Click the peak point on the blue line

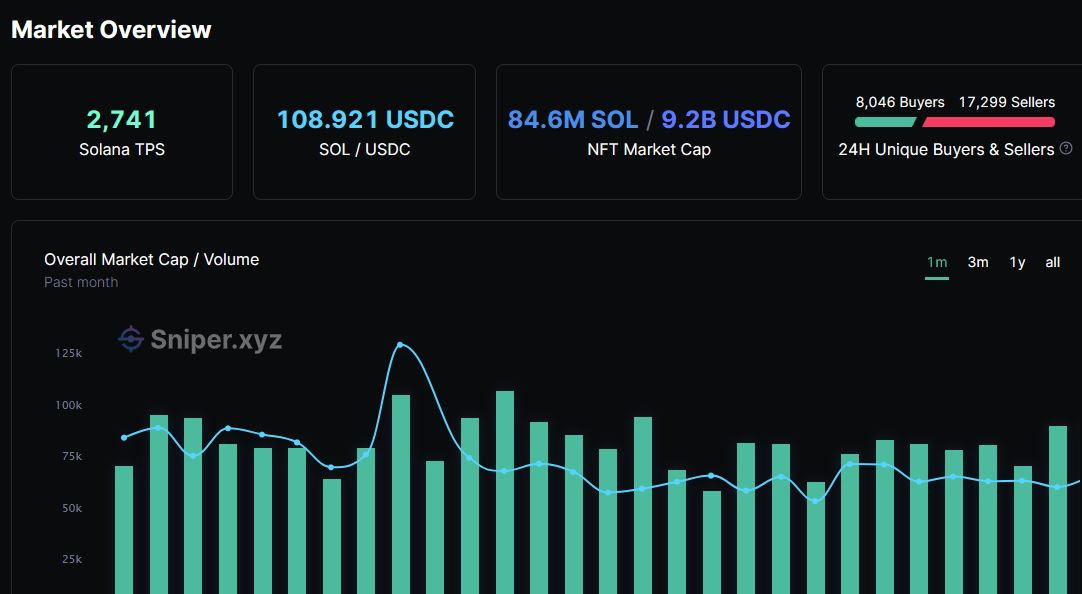coord(402,343)
